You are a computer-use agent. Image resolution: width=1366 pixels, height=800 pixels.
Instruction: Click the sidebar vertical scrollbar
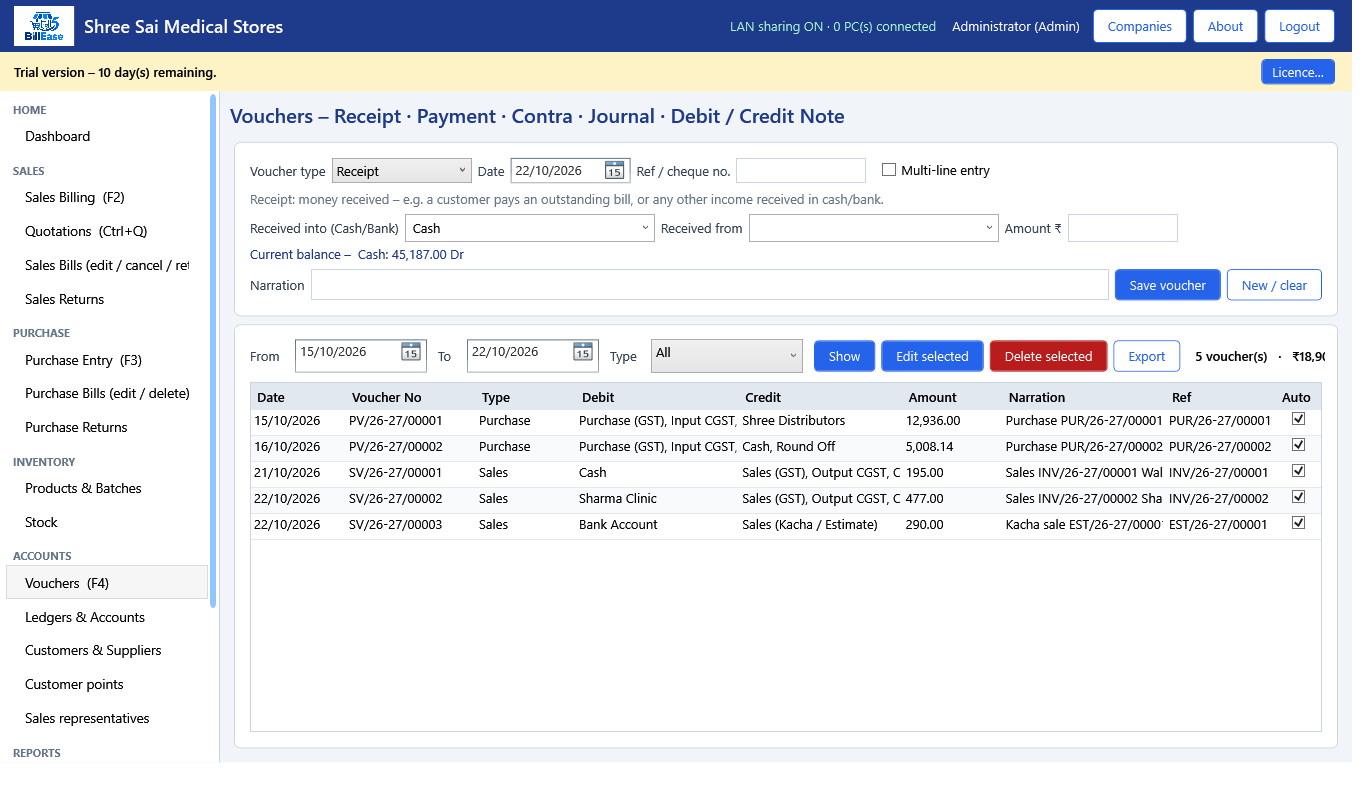coord(213,350)
